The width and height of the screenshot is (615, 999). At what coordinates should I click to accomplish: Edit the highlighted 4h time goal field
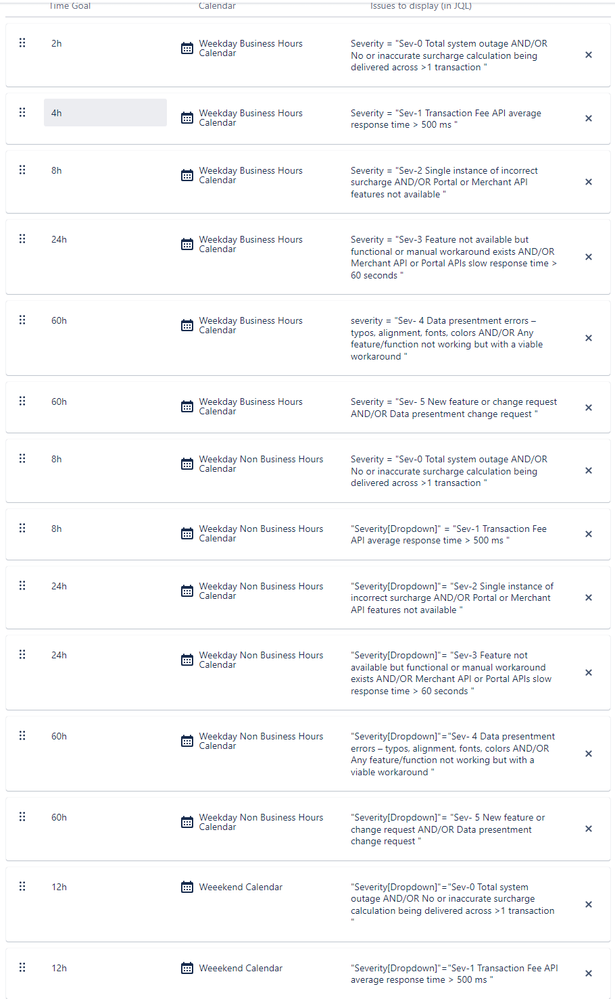coord(105,113)
